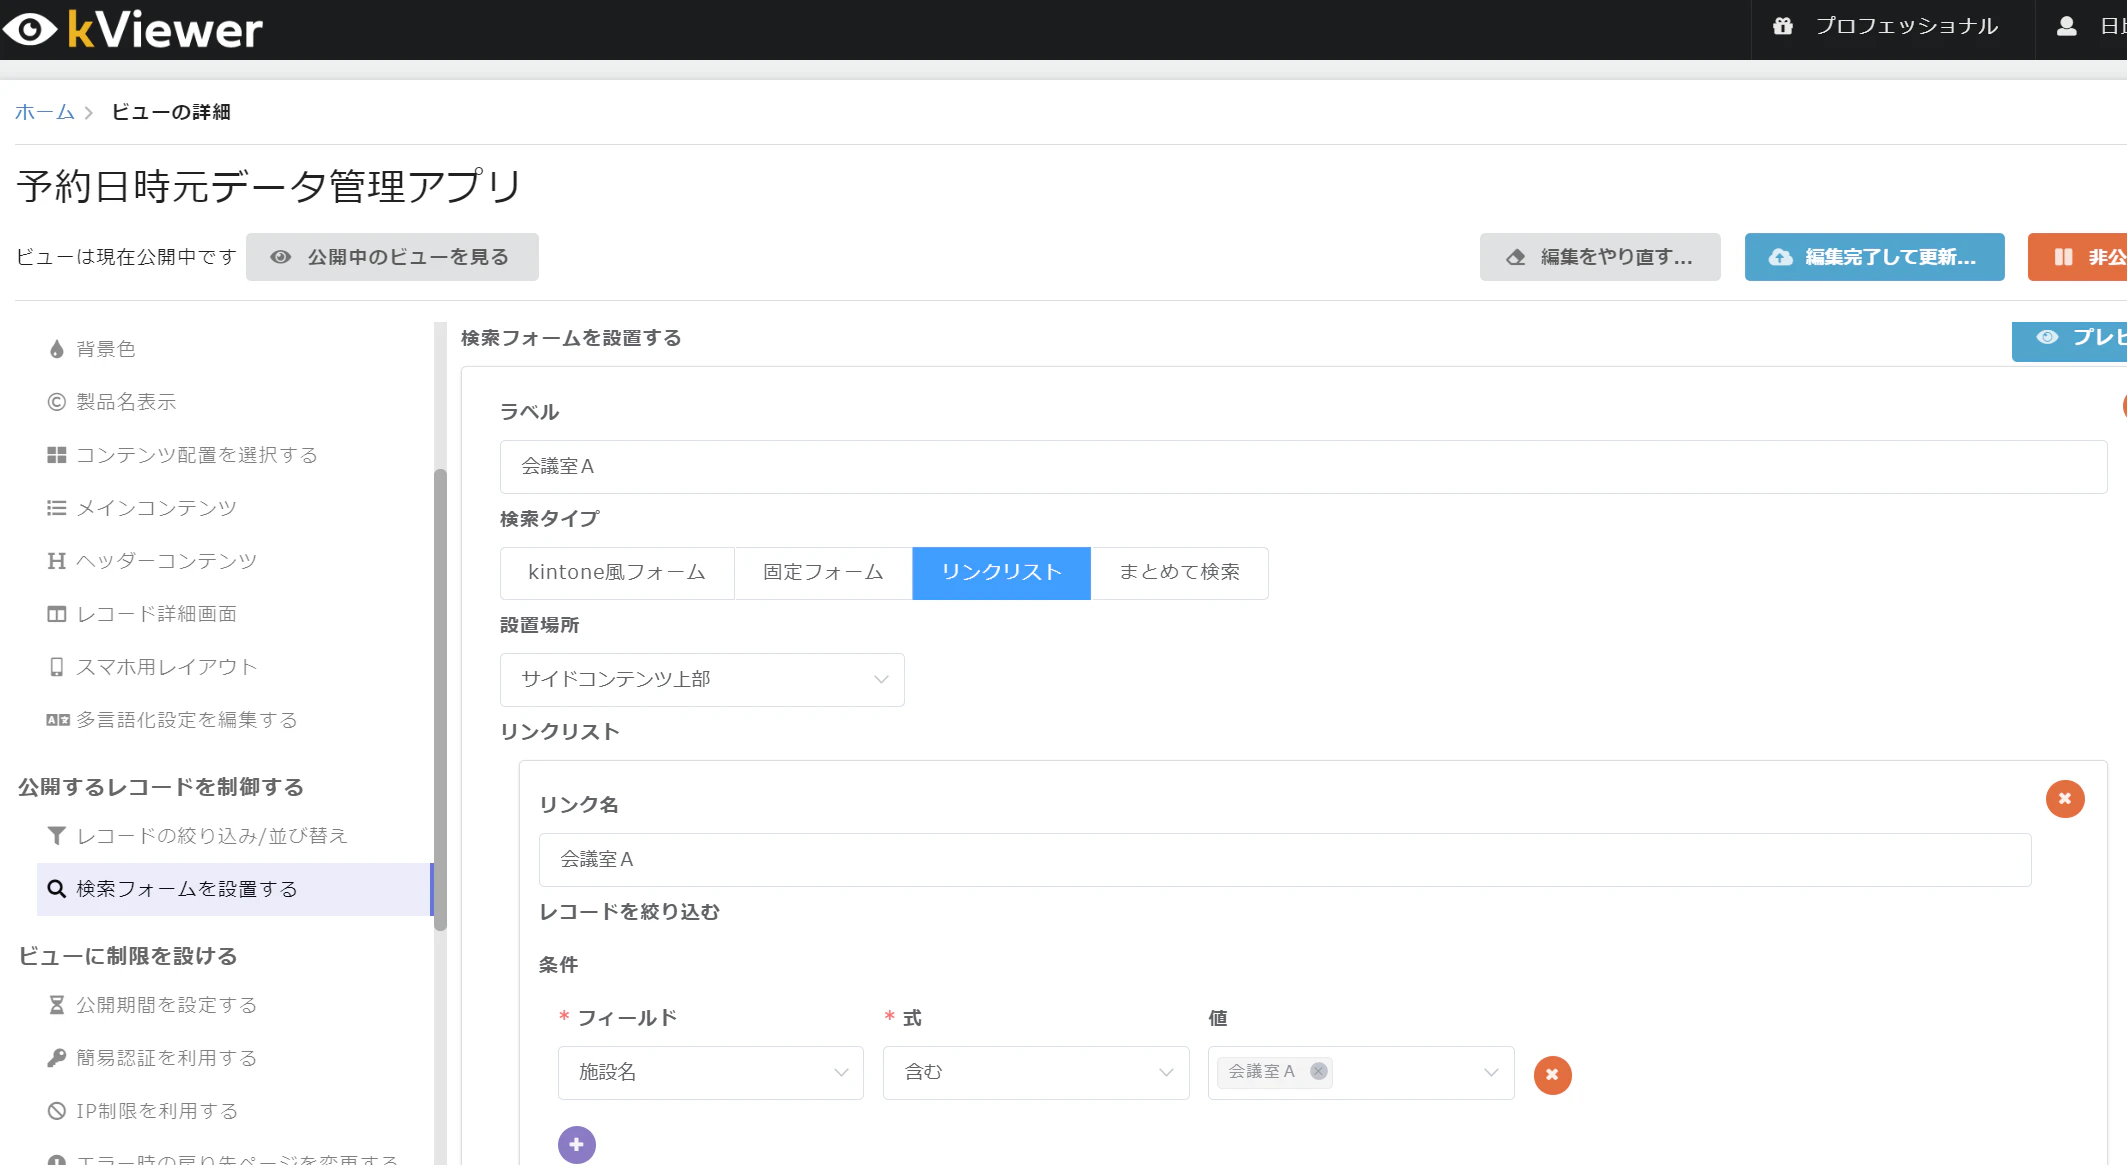
Task: Open 簡易認証を利用する setting
Action: 166,1058
